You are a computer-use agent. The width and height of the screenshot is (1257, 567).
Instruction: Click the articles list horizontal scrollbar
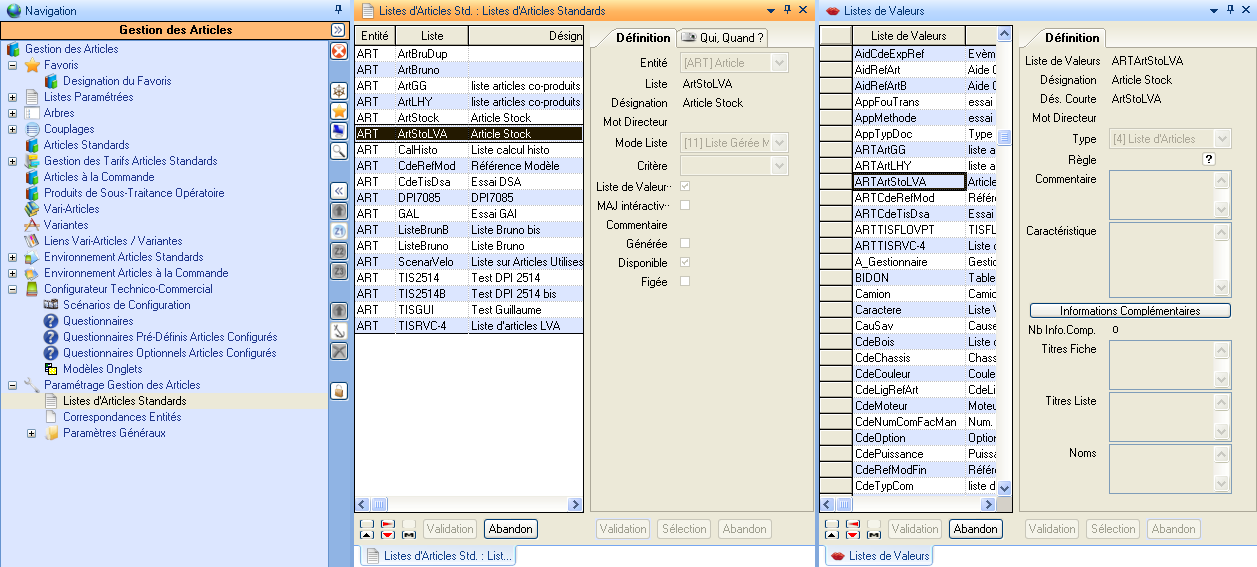tap(469, 505)
